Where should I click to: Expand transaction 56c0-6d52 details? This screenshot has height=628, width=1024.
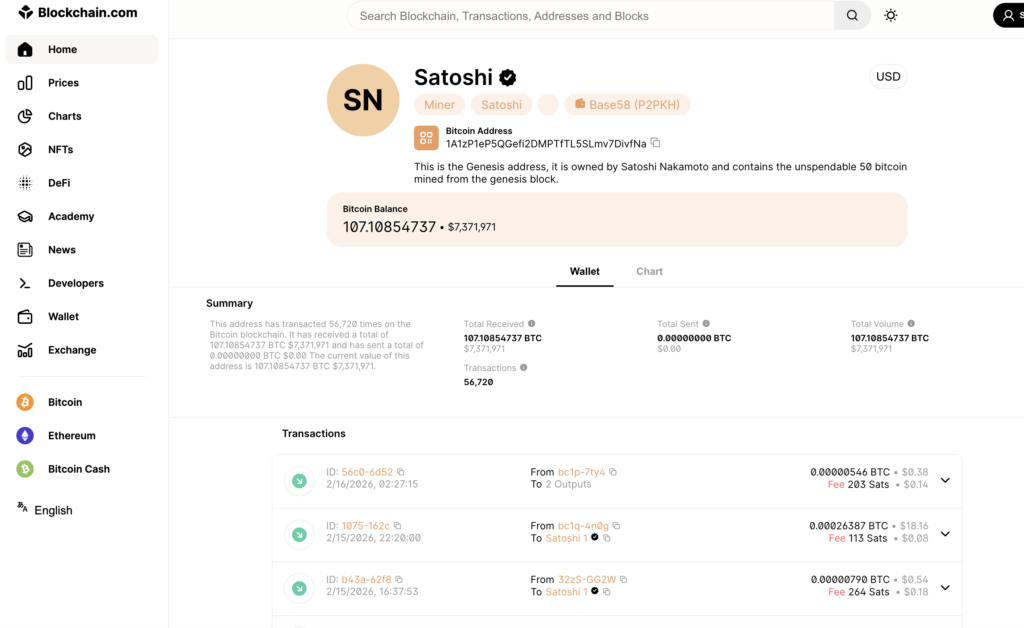click(945, 480)
